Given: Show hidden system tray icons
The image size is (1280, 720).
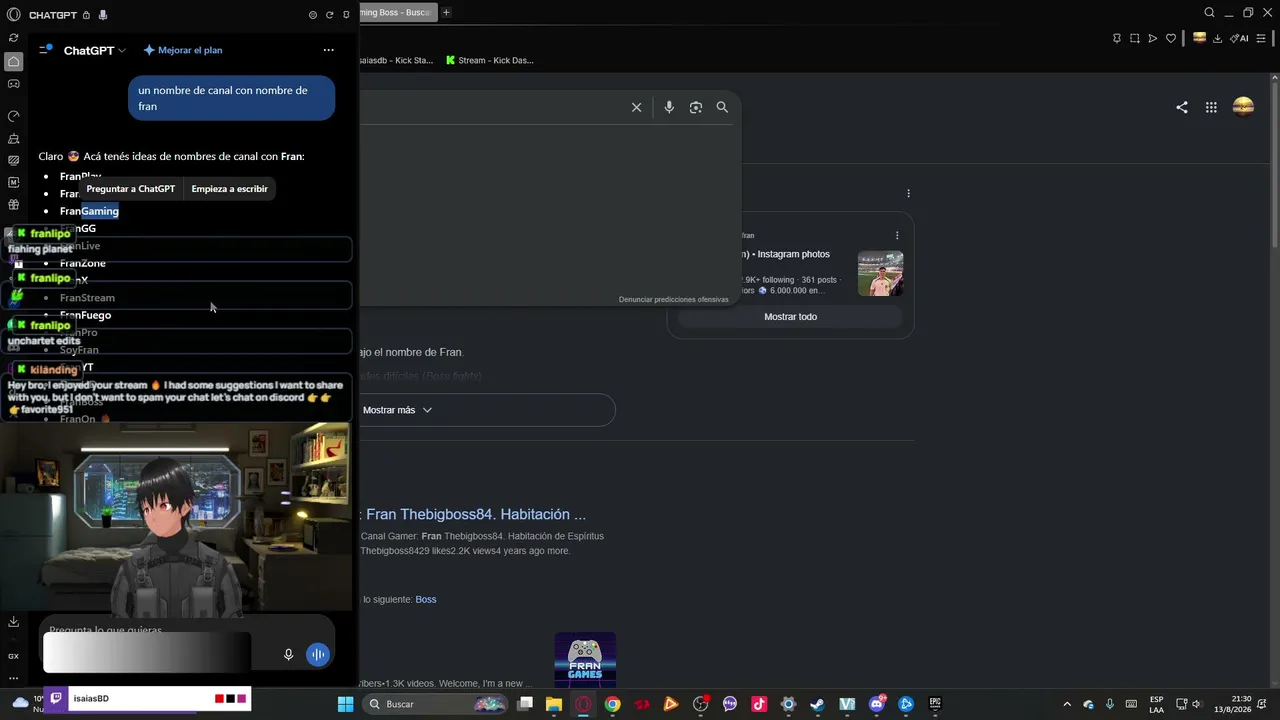Looking at the screenshot, I should pos(1067,704).
